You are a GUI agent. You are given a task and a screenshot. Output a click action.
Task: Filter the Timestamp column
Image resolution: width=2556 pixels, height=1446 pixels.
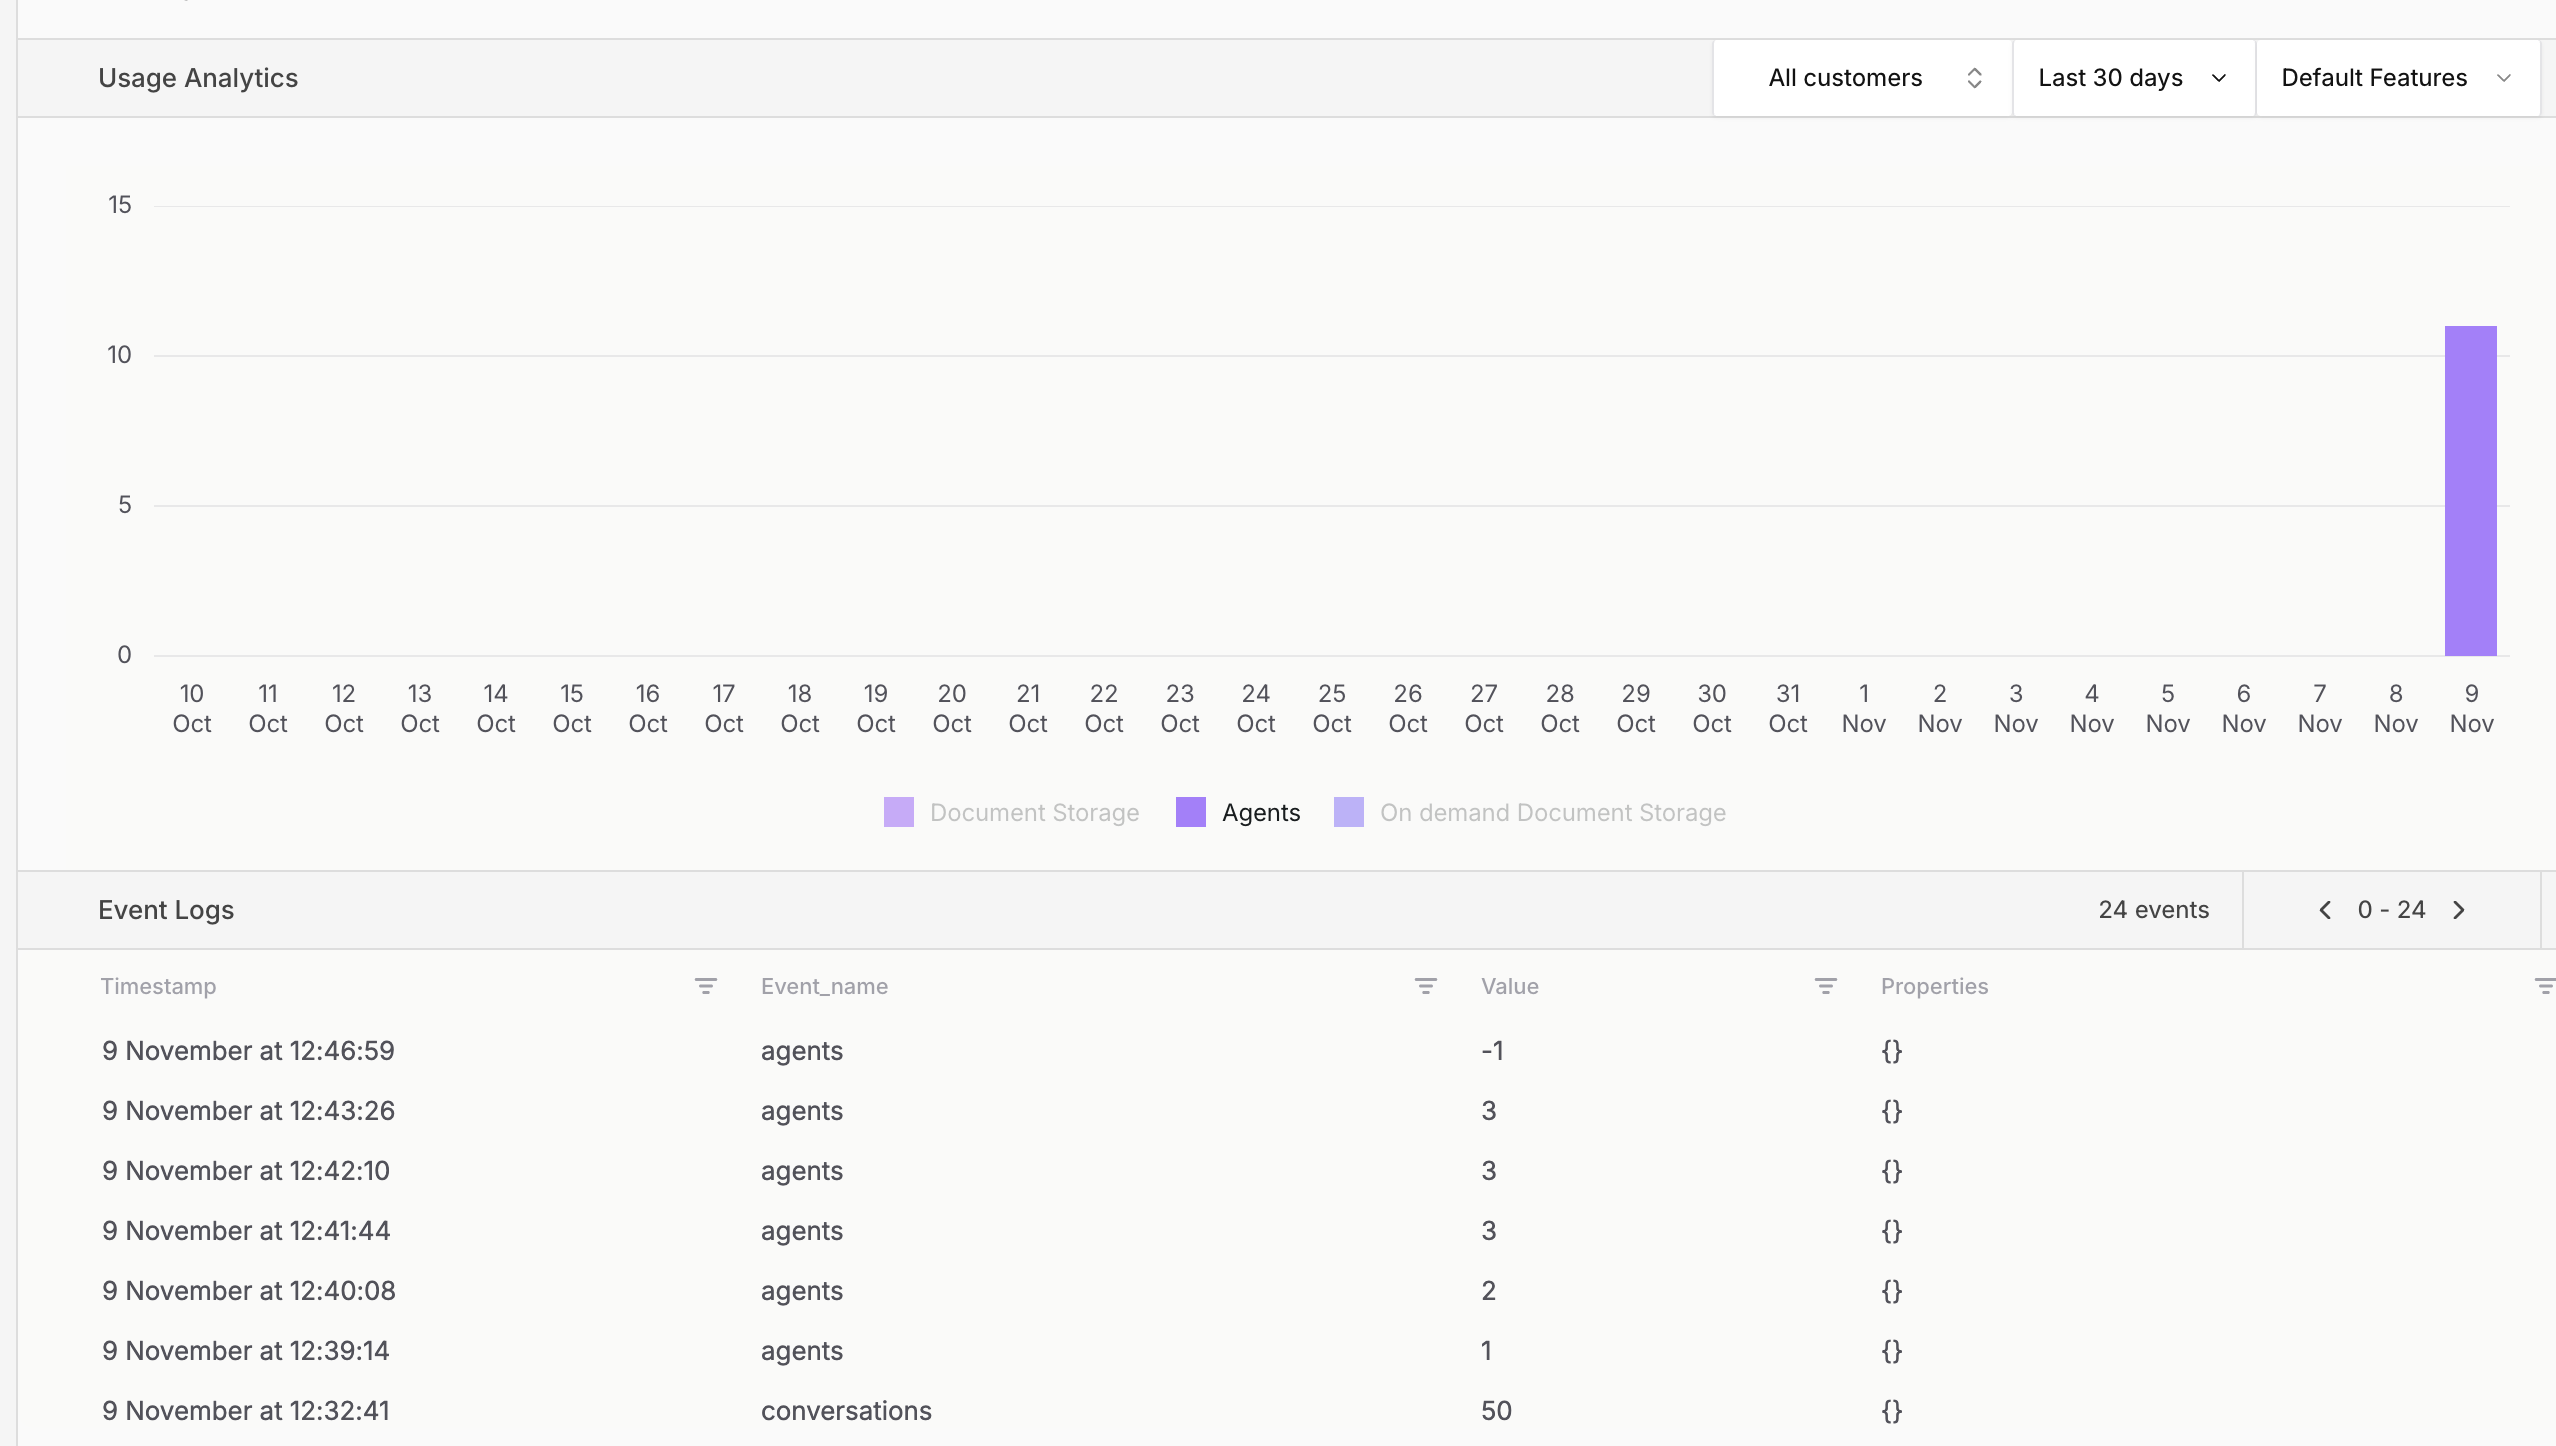tap(705, 986)
